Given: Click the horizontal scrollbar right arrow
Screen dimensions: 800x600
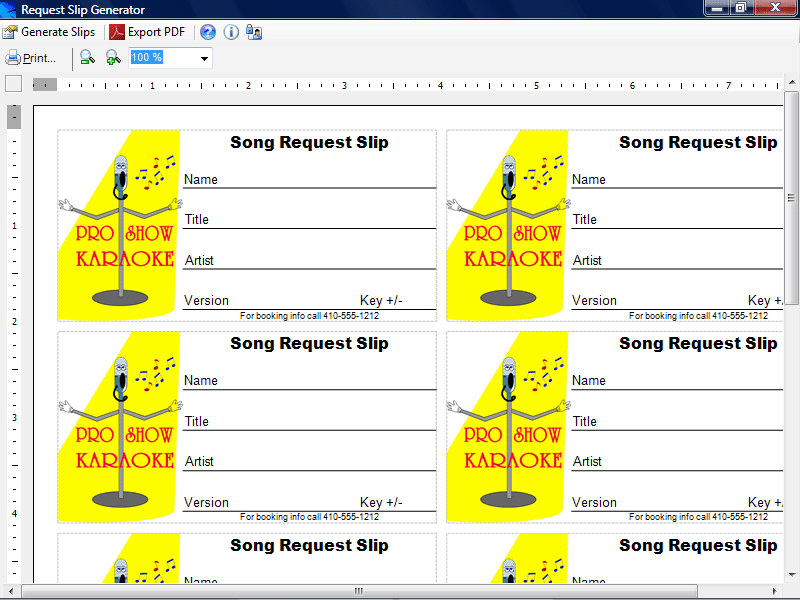Looking at the screenshot, I should click(775, 591).
